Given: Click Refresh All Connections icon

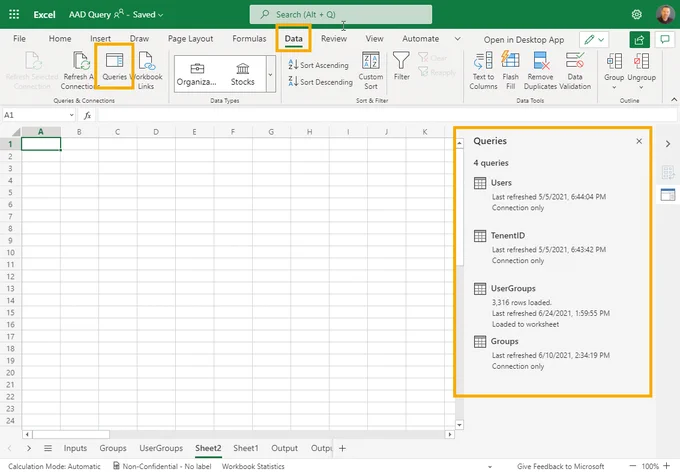Looking at the screenshot, I should click(x=81, y=60).
